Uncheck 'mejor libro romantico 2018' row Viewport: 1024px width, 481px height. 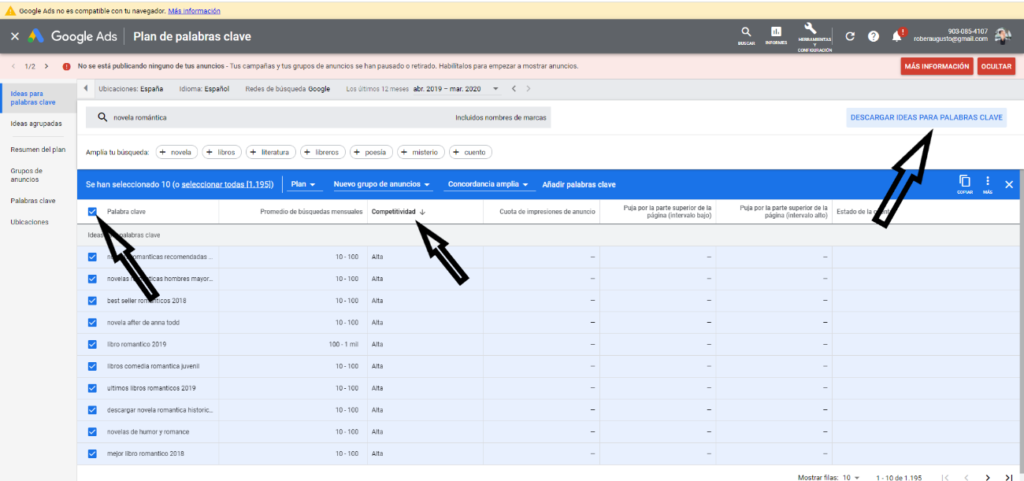tap(92, 454)
